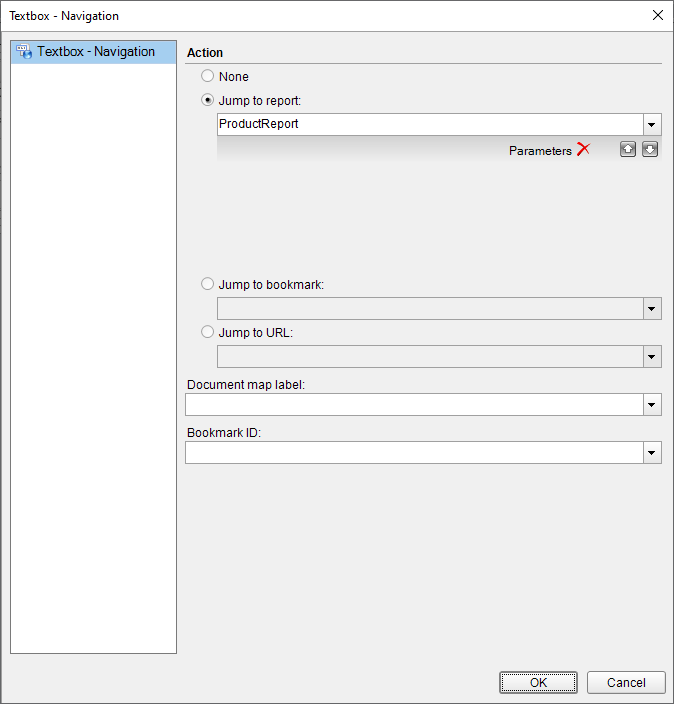The image size is (674, 704).
Task: Select the Jump to report radio button
Action: (207, 100)
